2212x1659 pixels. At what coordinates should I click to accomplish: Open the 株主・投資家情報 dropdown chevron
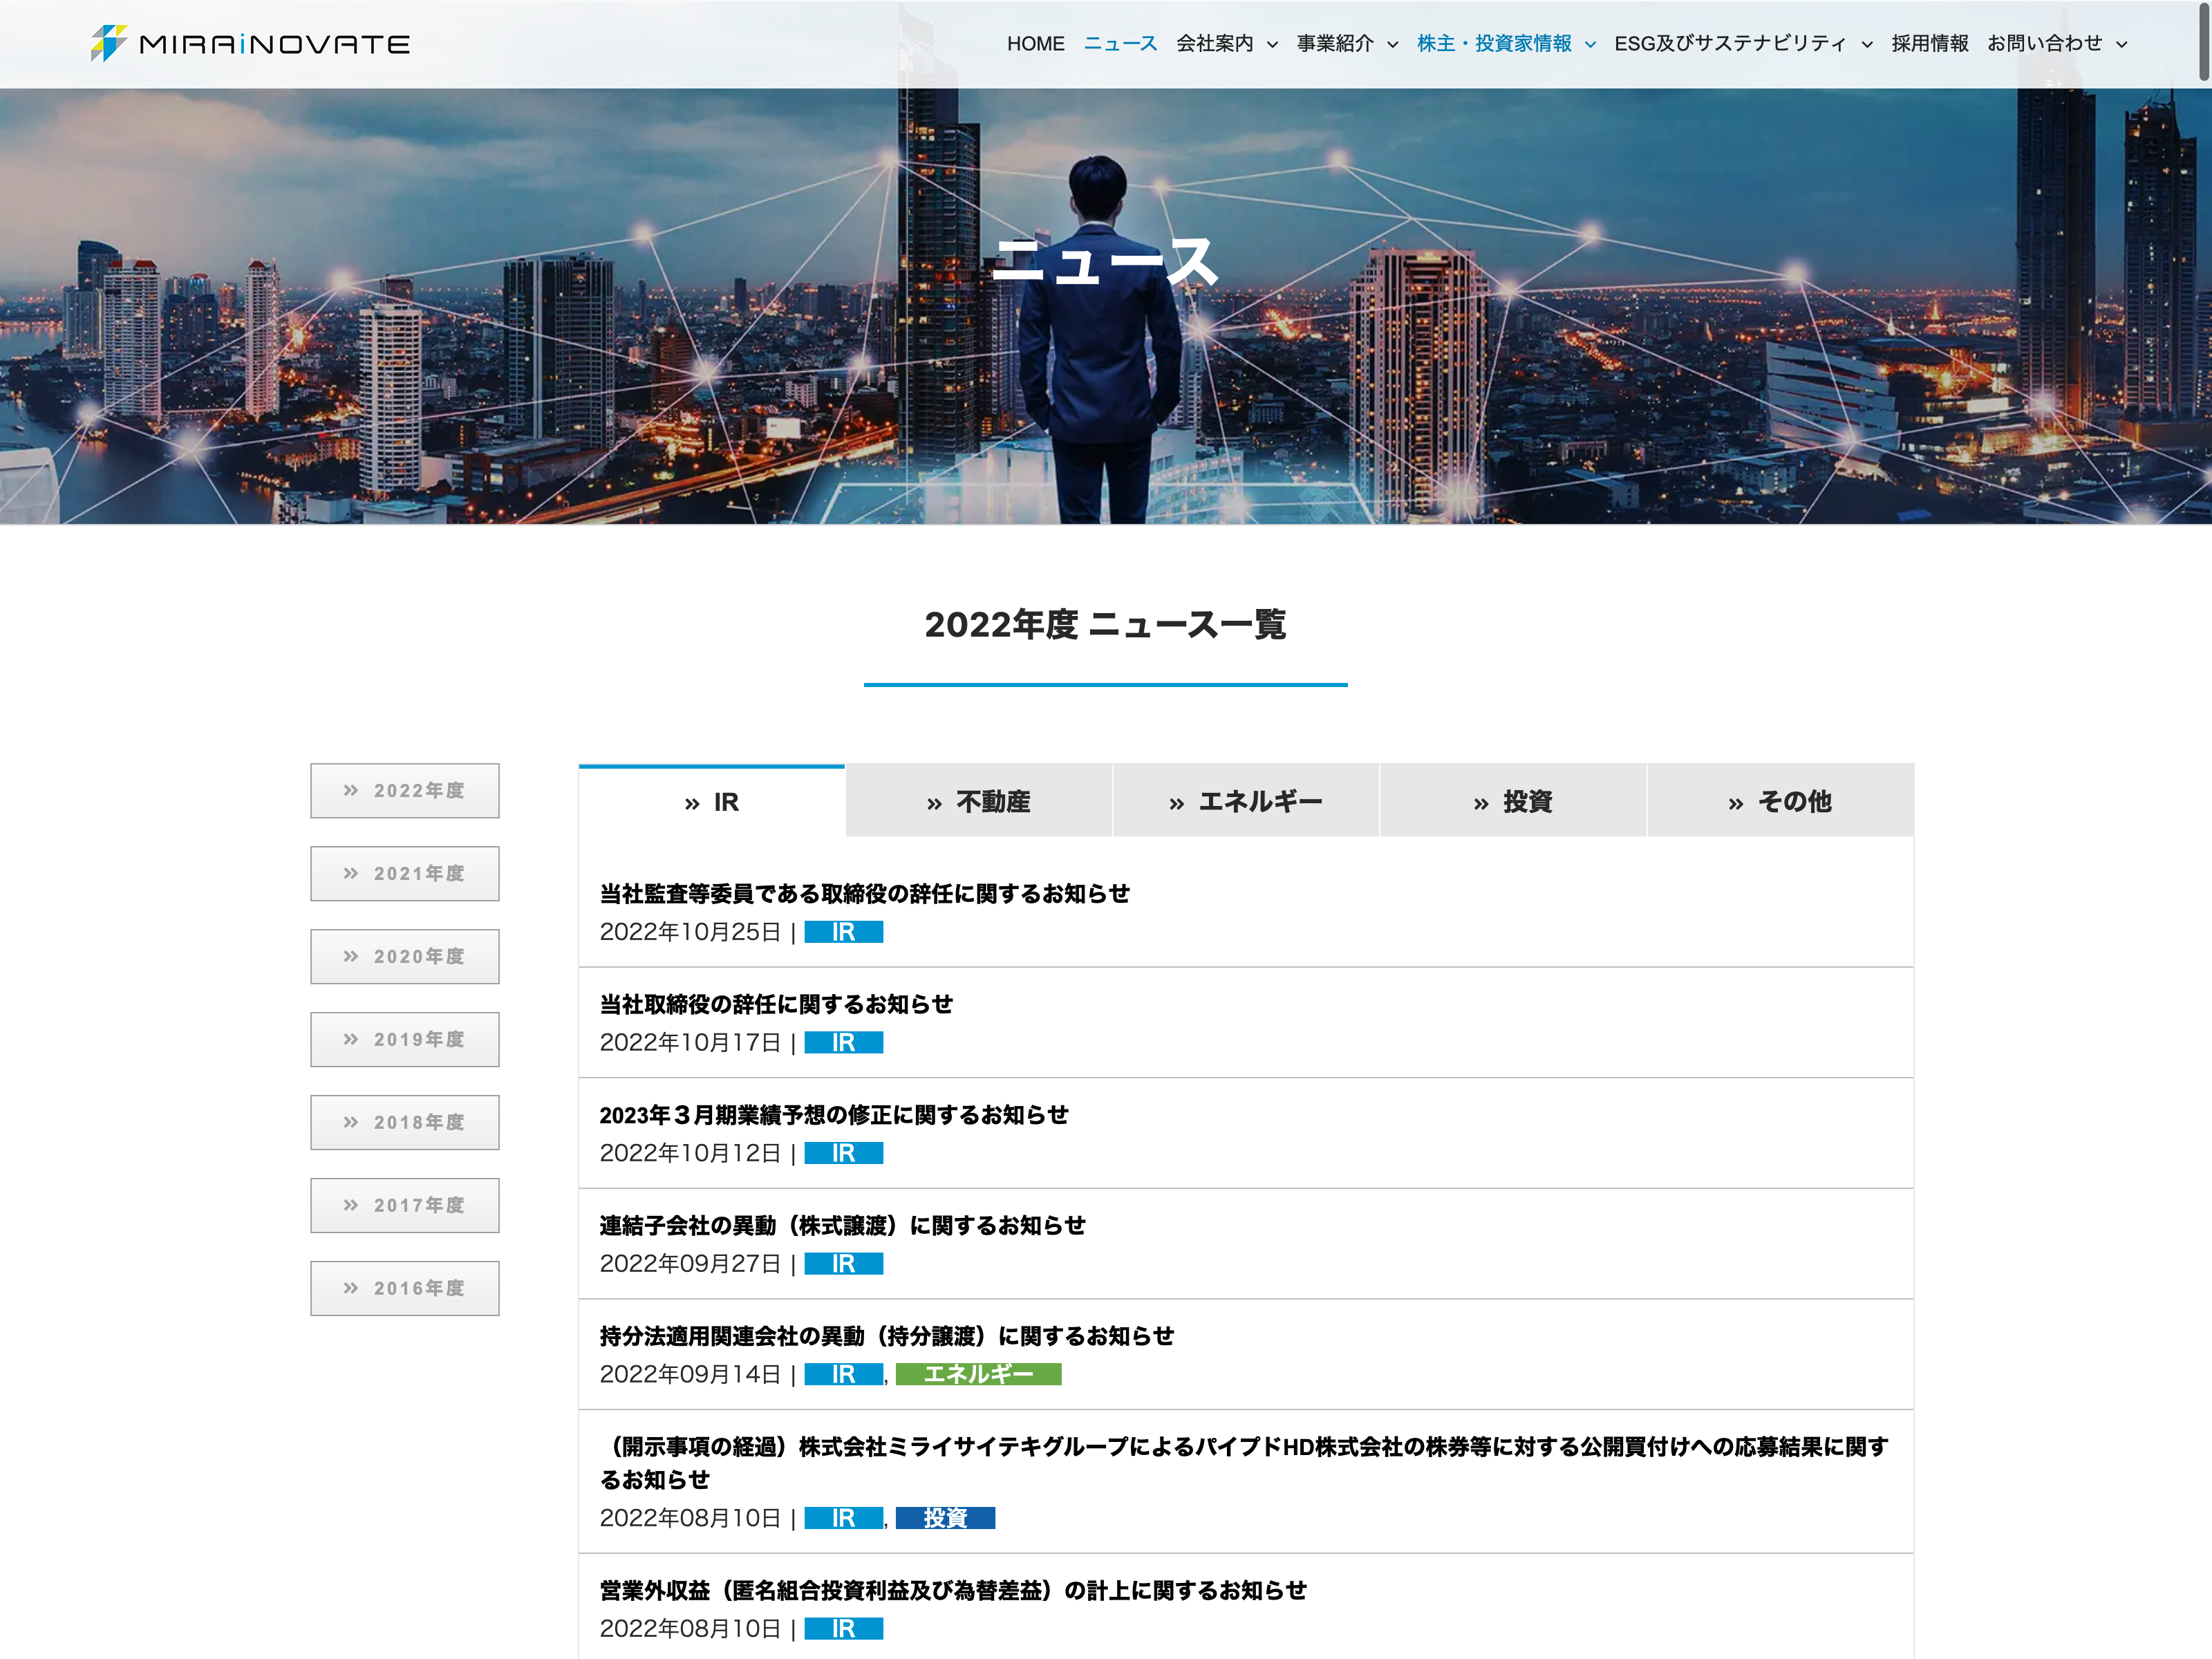coord(1590,45)
